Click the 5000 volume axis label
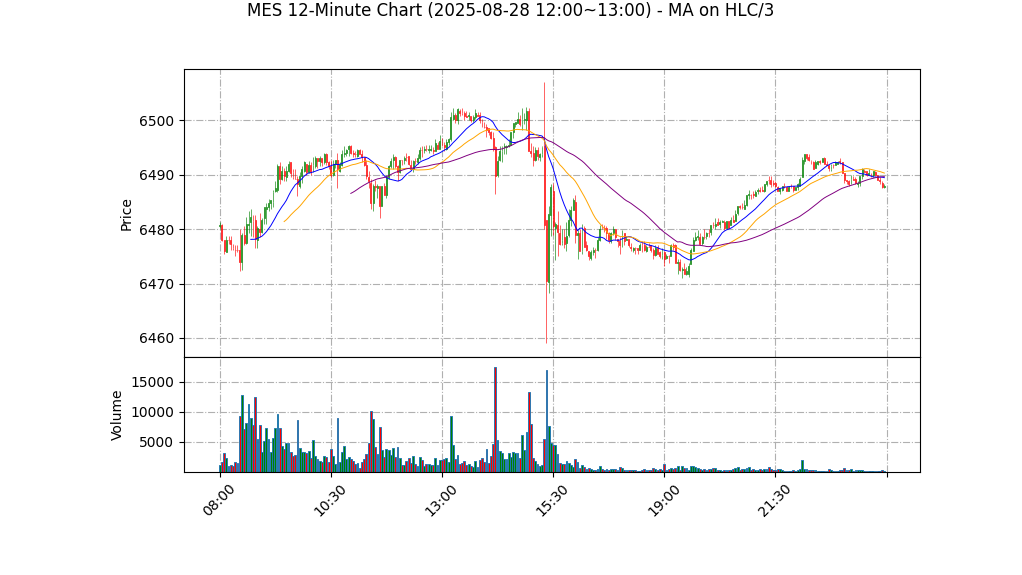The height and width of the screenshot is (575, 1022). point(156,443)
